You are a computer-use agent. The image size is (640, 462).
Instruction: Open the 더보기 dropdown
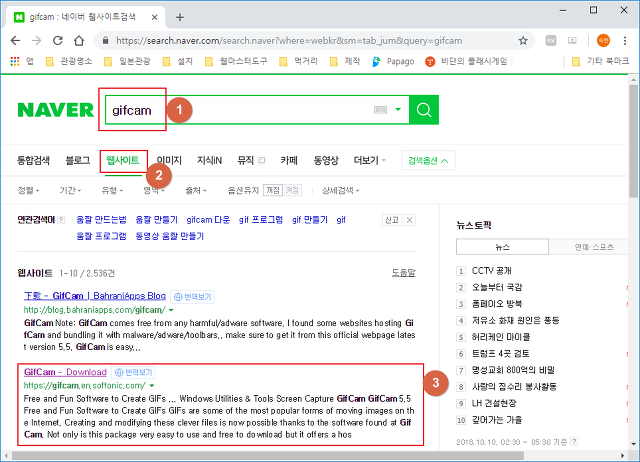click(x=369, y=160)
